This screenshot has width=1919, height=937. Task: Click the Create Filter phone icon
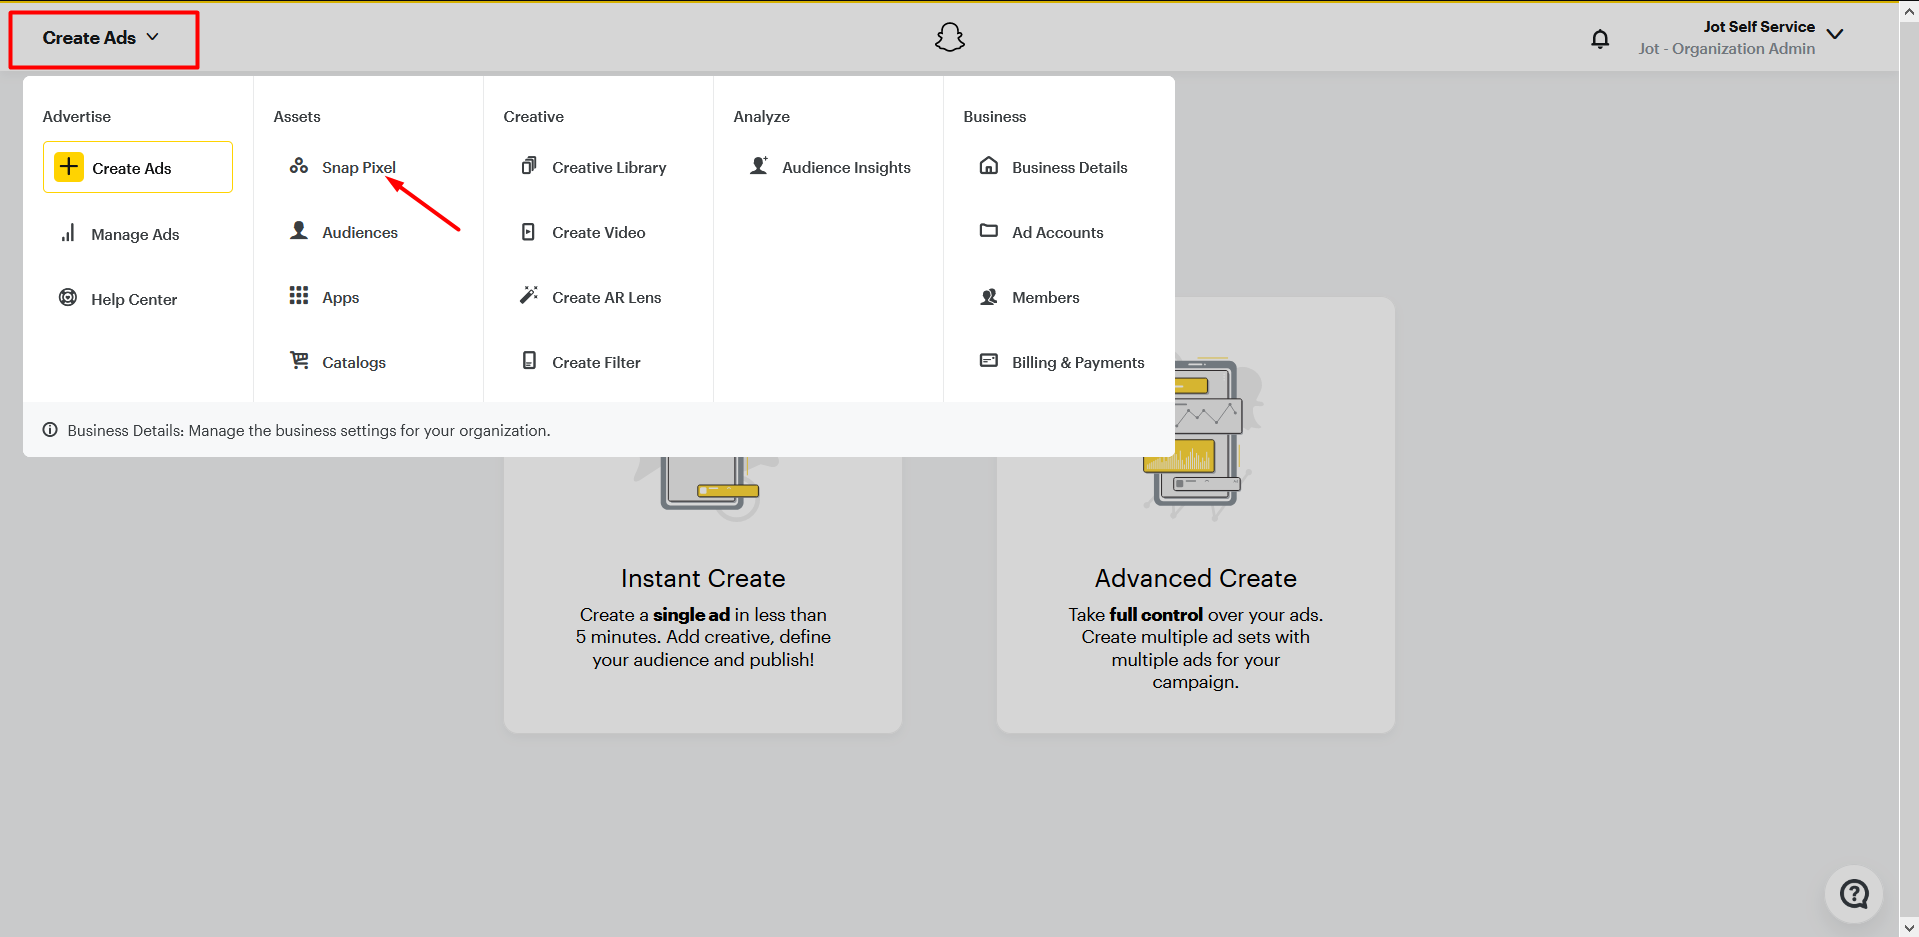click(529, 361)
